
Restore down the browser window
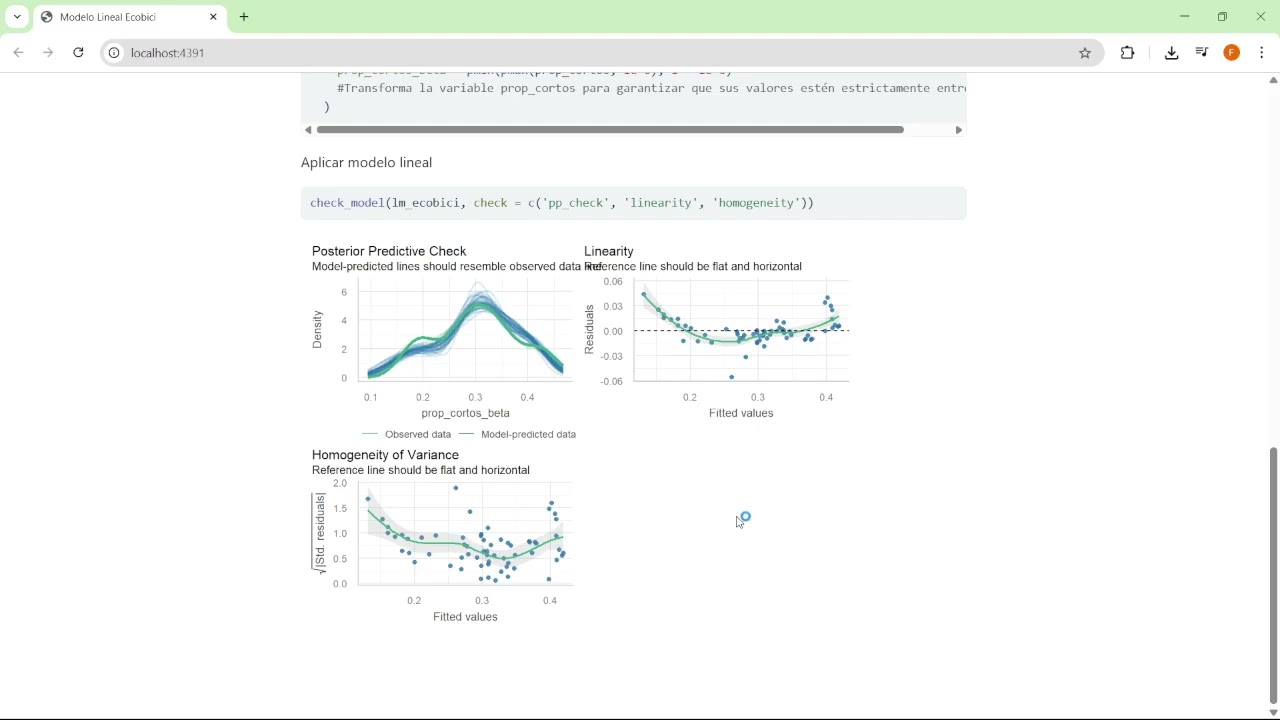[1223, 17]
